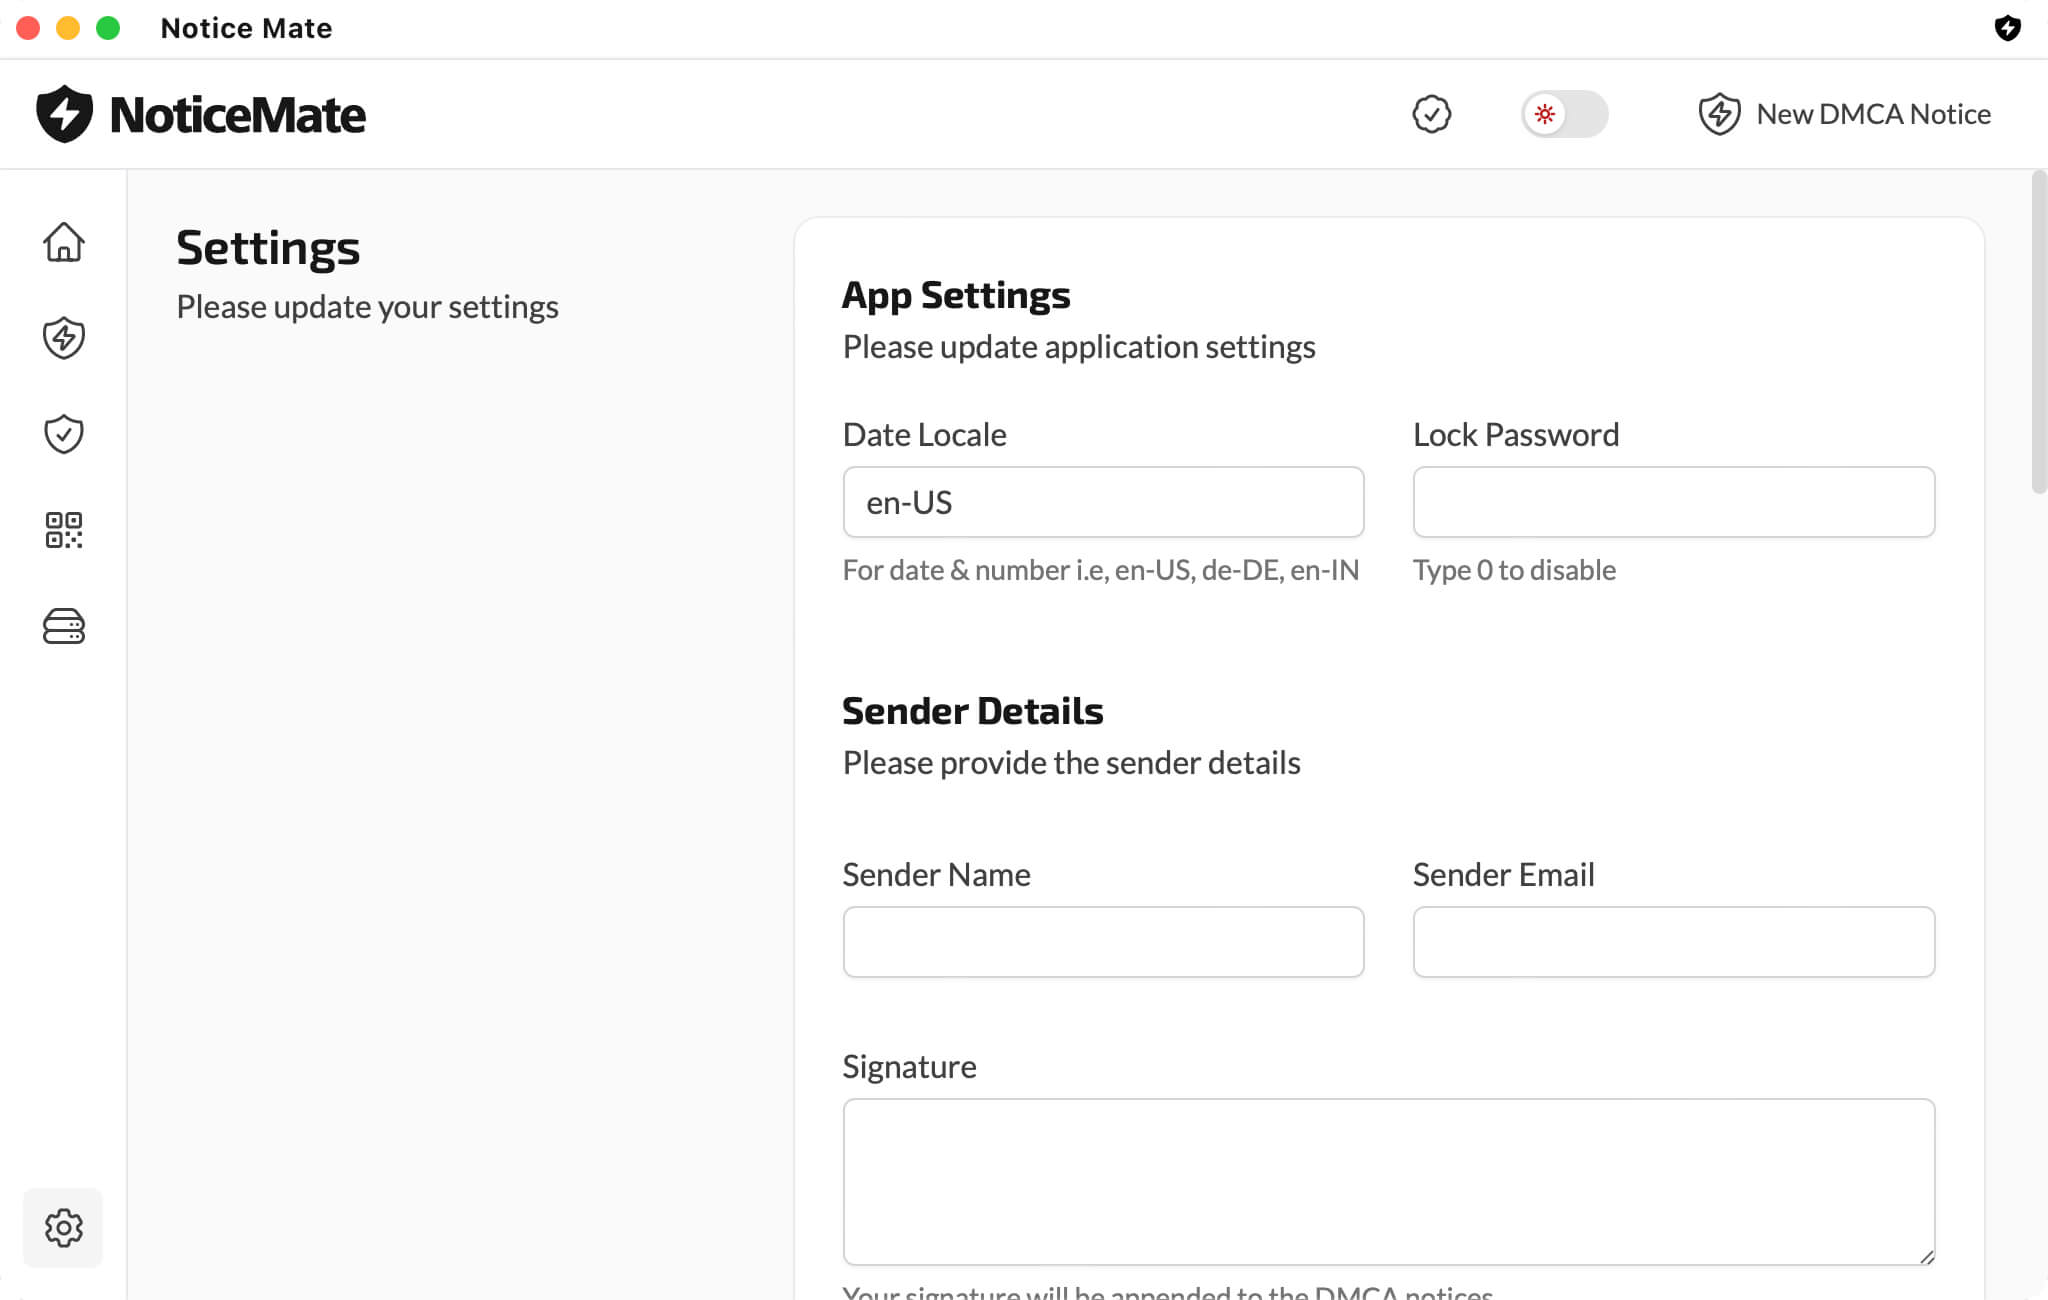This screenshot has height=1300, width=2048.
Task: Open the Notice Mate menu bar item
Action: (245, 27)
